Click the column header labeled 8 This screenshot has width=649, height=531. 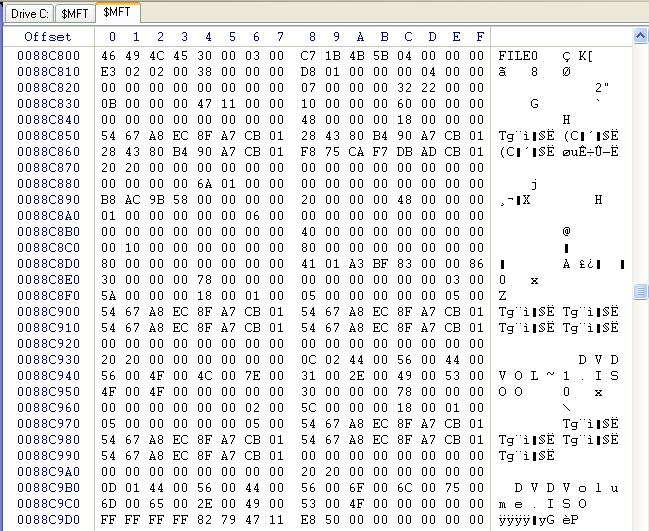pos(312,37)
